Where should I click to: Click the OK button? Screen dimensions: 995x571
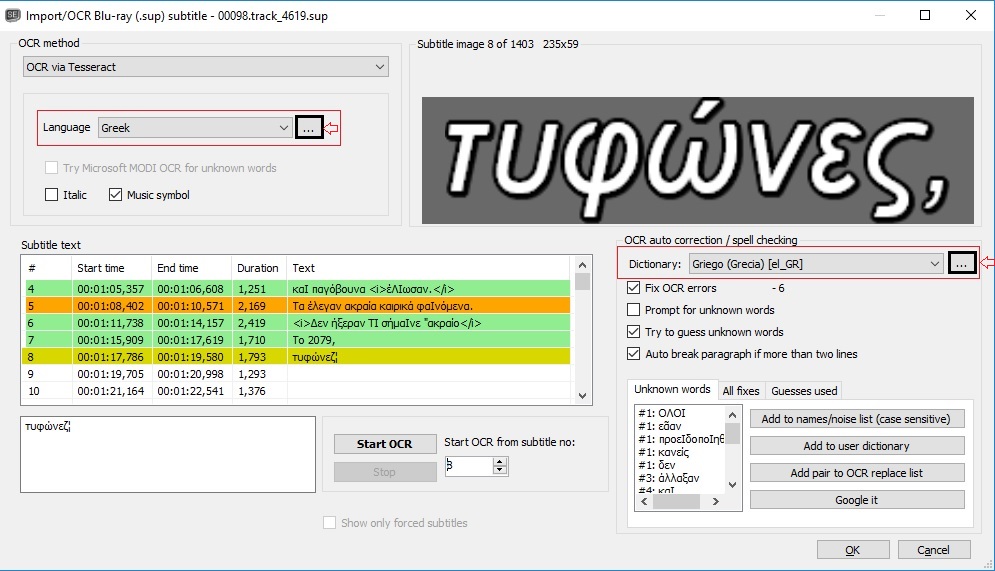click(x=853, y=550)
